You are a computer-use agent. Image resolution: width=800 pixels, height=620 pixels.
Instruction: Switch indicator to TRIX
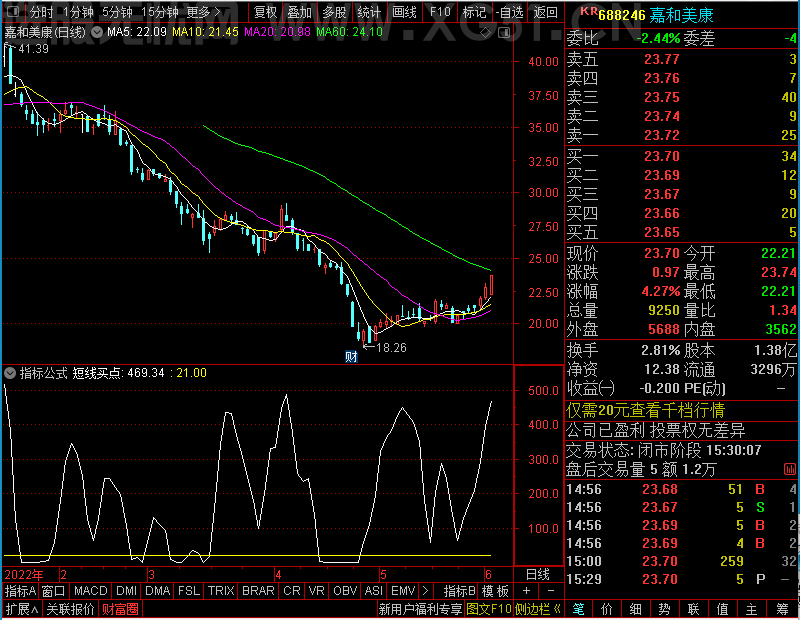(x=221, y=591)
